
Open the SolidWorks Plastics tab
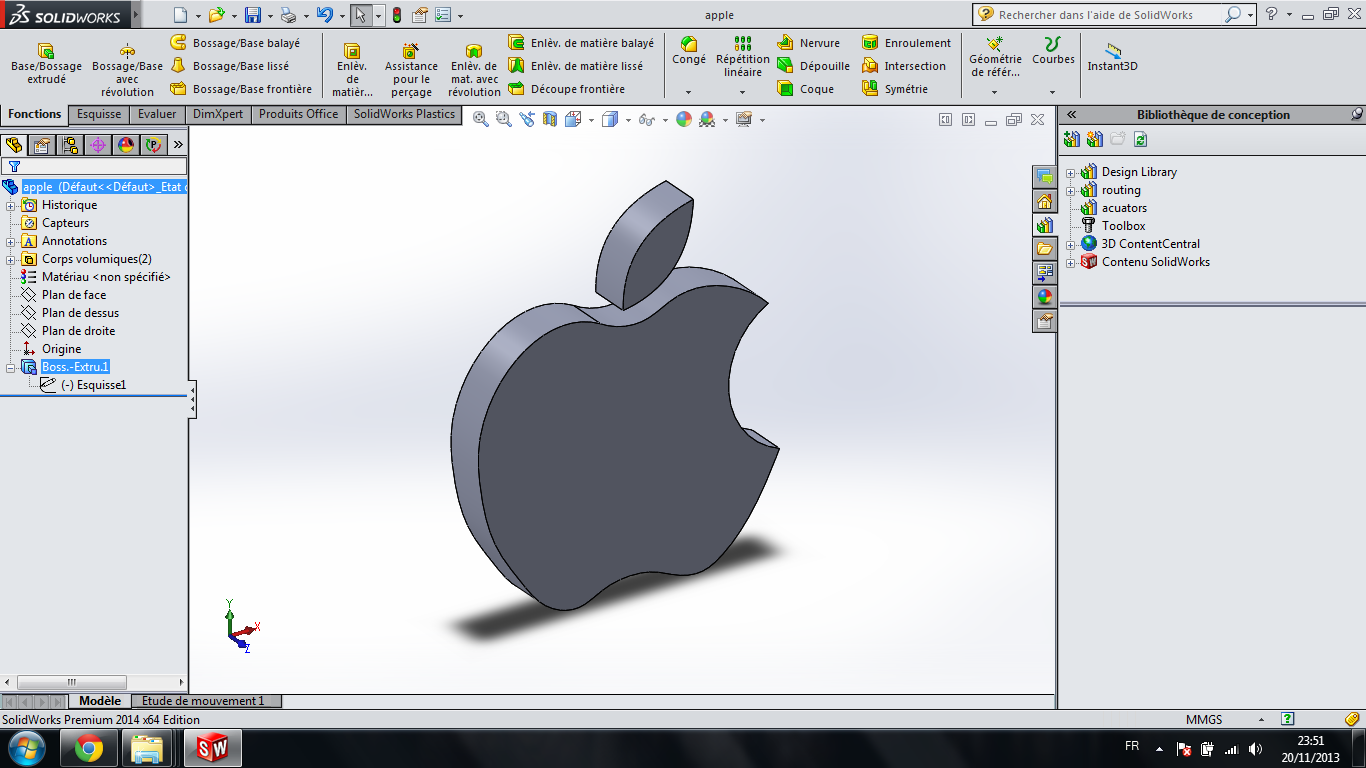point(404,114)
